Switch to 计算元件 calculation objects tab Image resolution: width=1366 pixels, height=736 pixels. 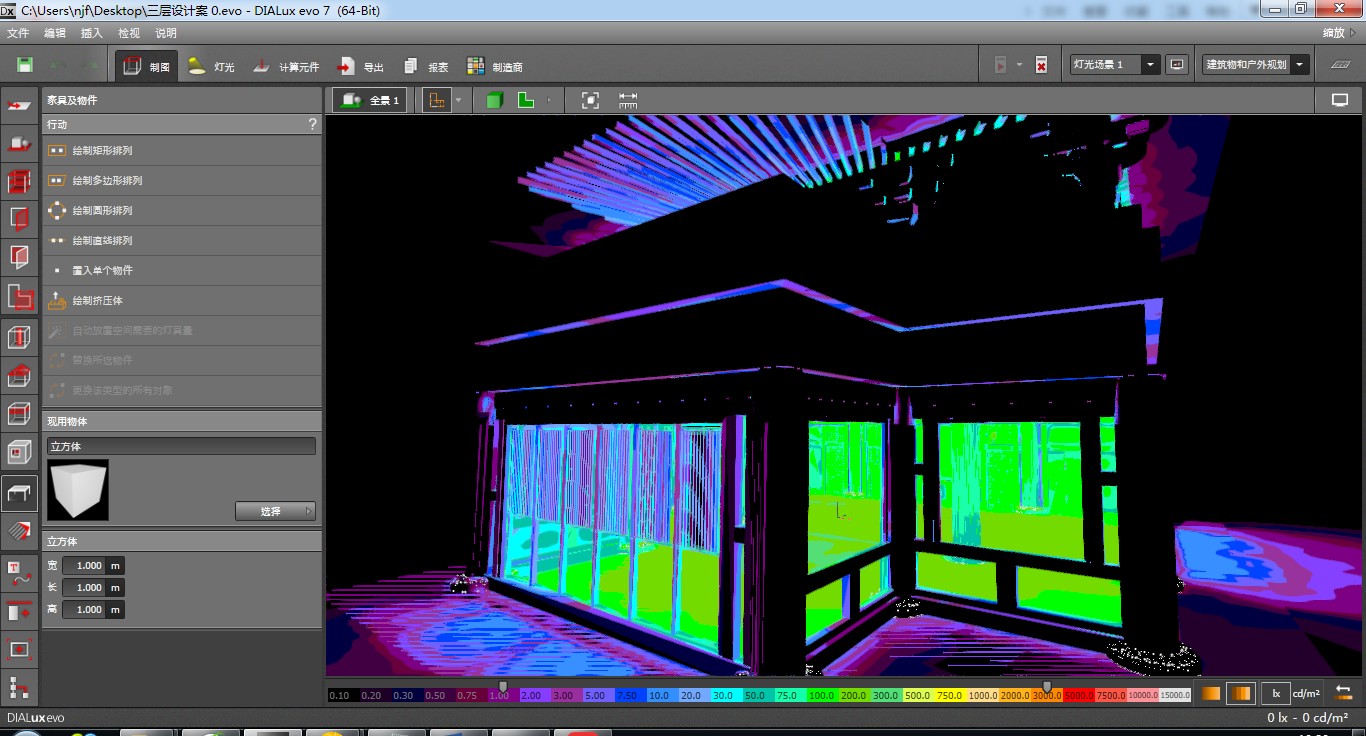286,67
